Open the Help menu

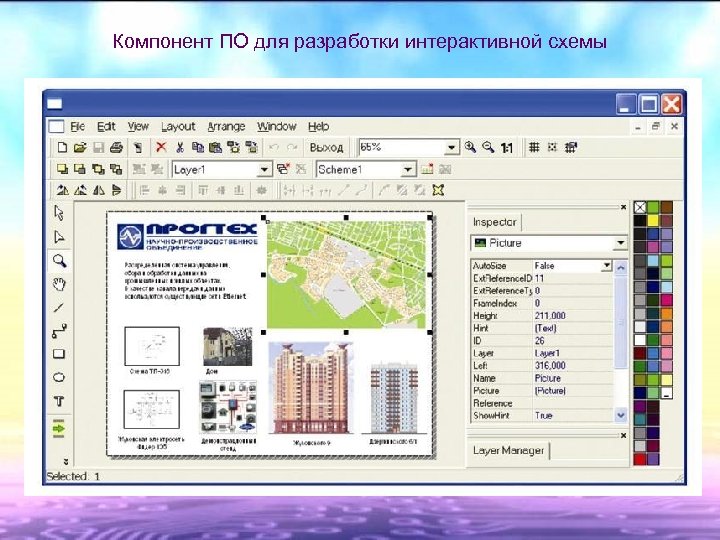tap(319, 126)
